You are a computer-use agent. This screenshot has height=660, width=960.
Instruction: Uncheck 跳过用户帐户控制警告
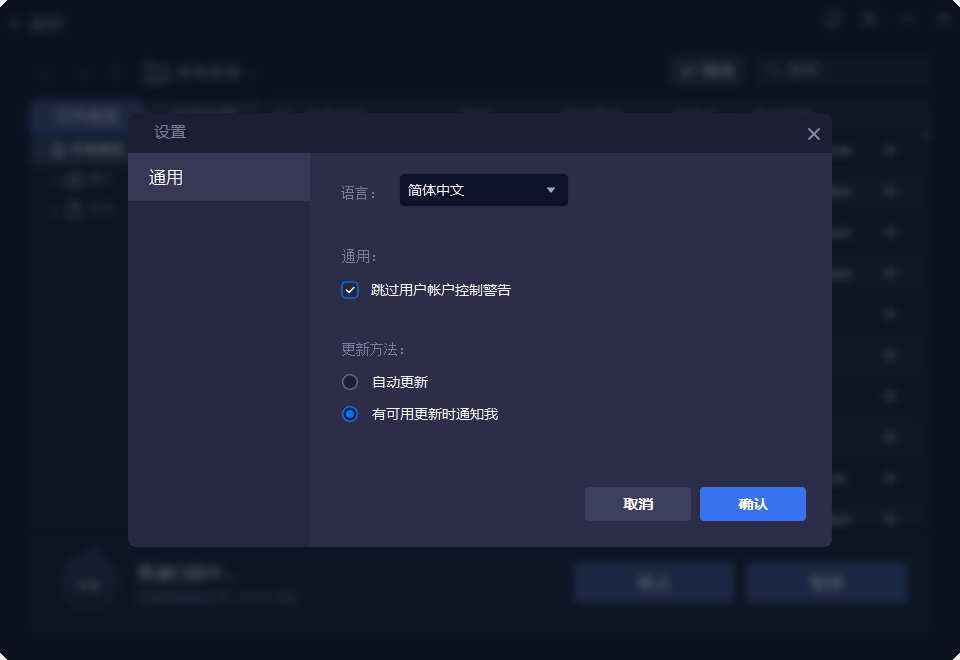(350, 290)
